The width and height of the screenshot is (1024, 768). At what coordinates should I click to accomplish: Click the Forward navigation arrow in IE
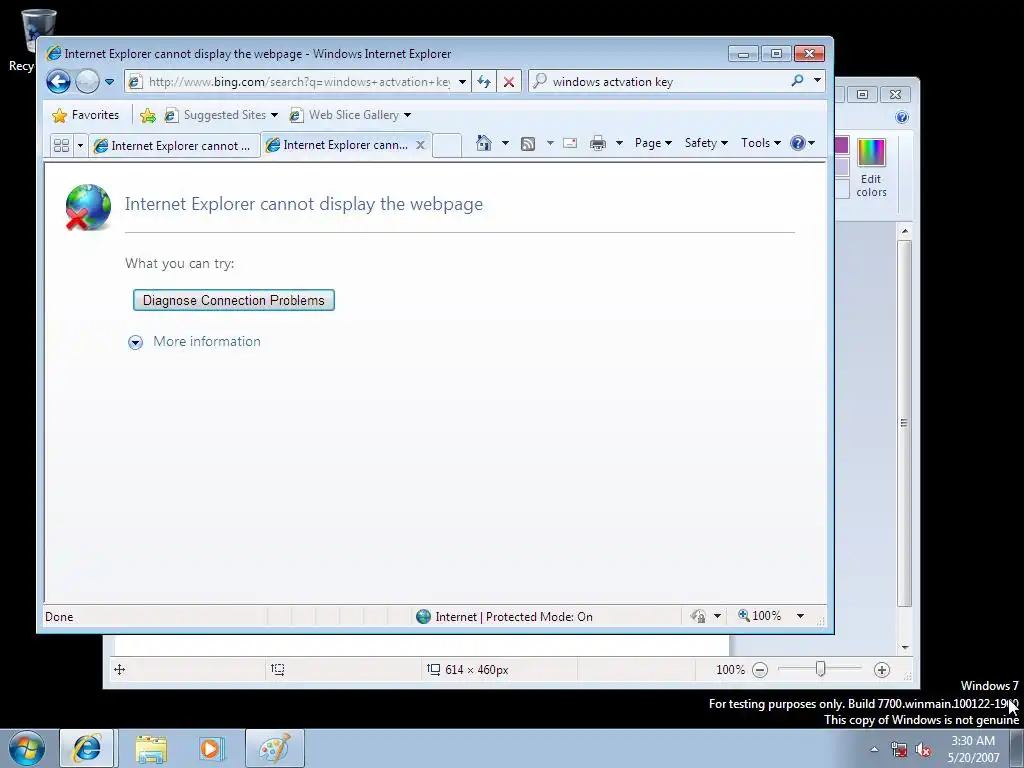pyautogui.click(x=87, y=82)
